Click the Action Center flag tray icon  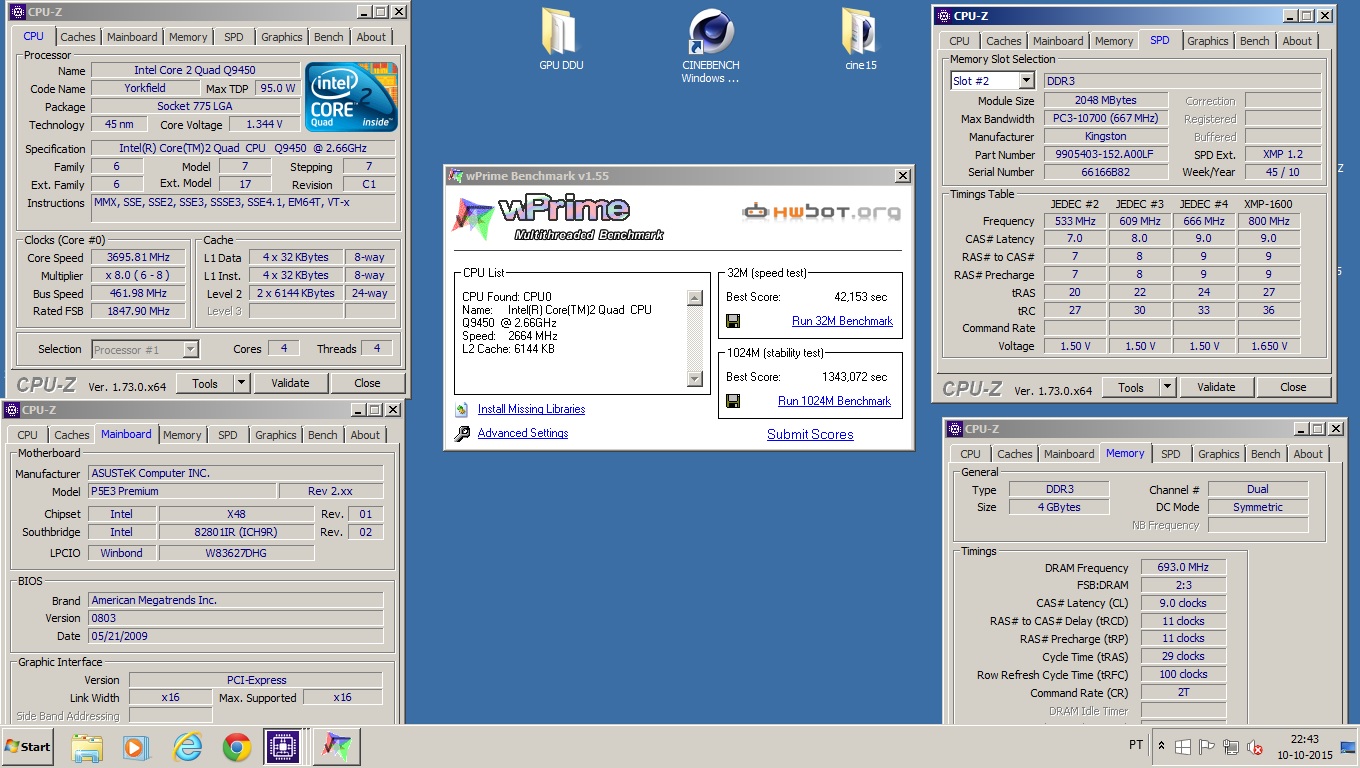tap(1207, 747)
